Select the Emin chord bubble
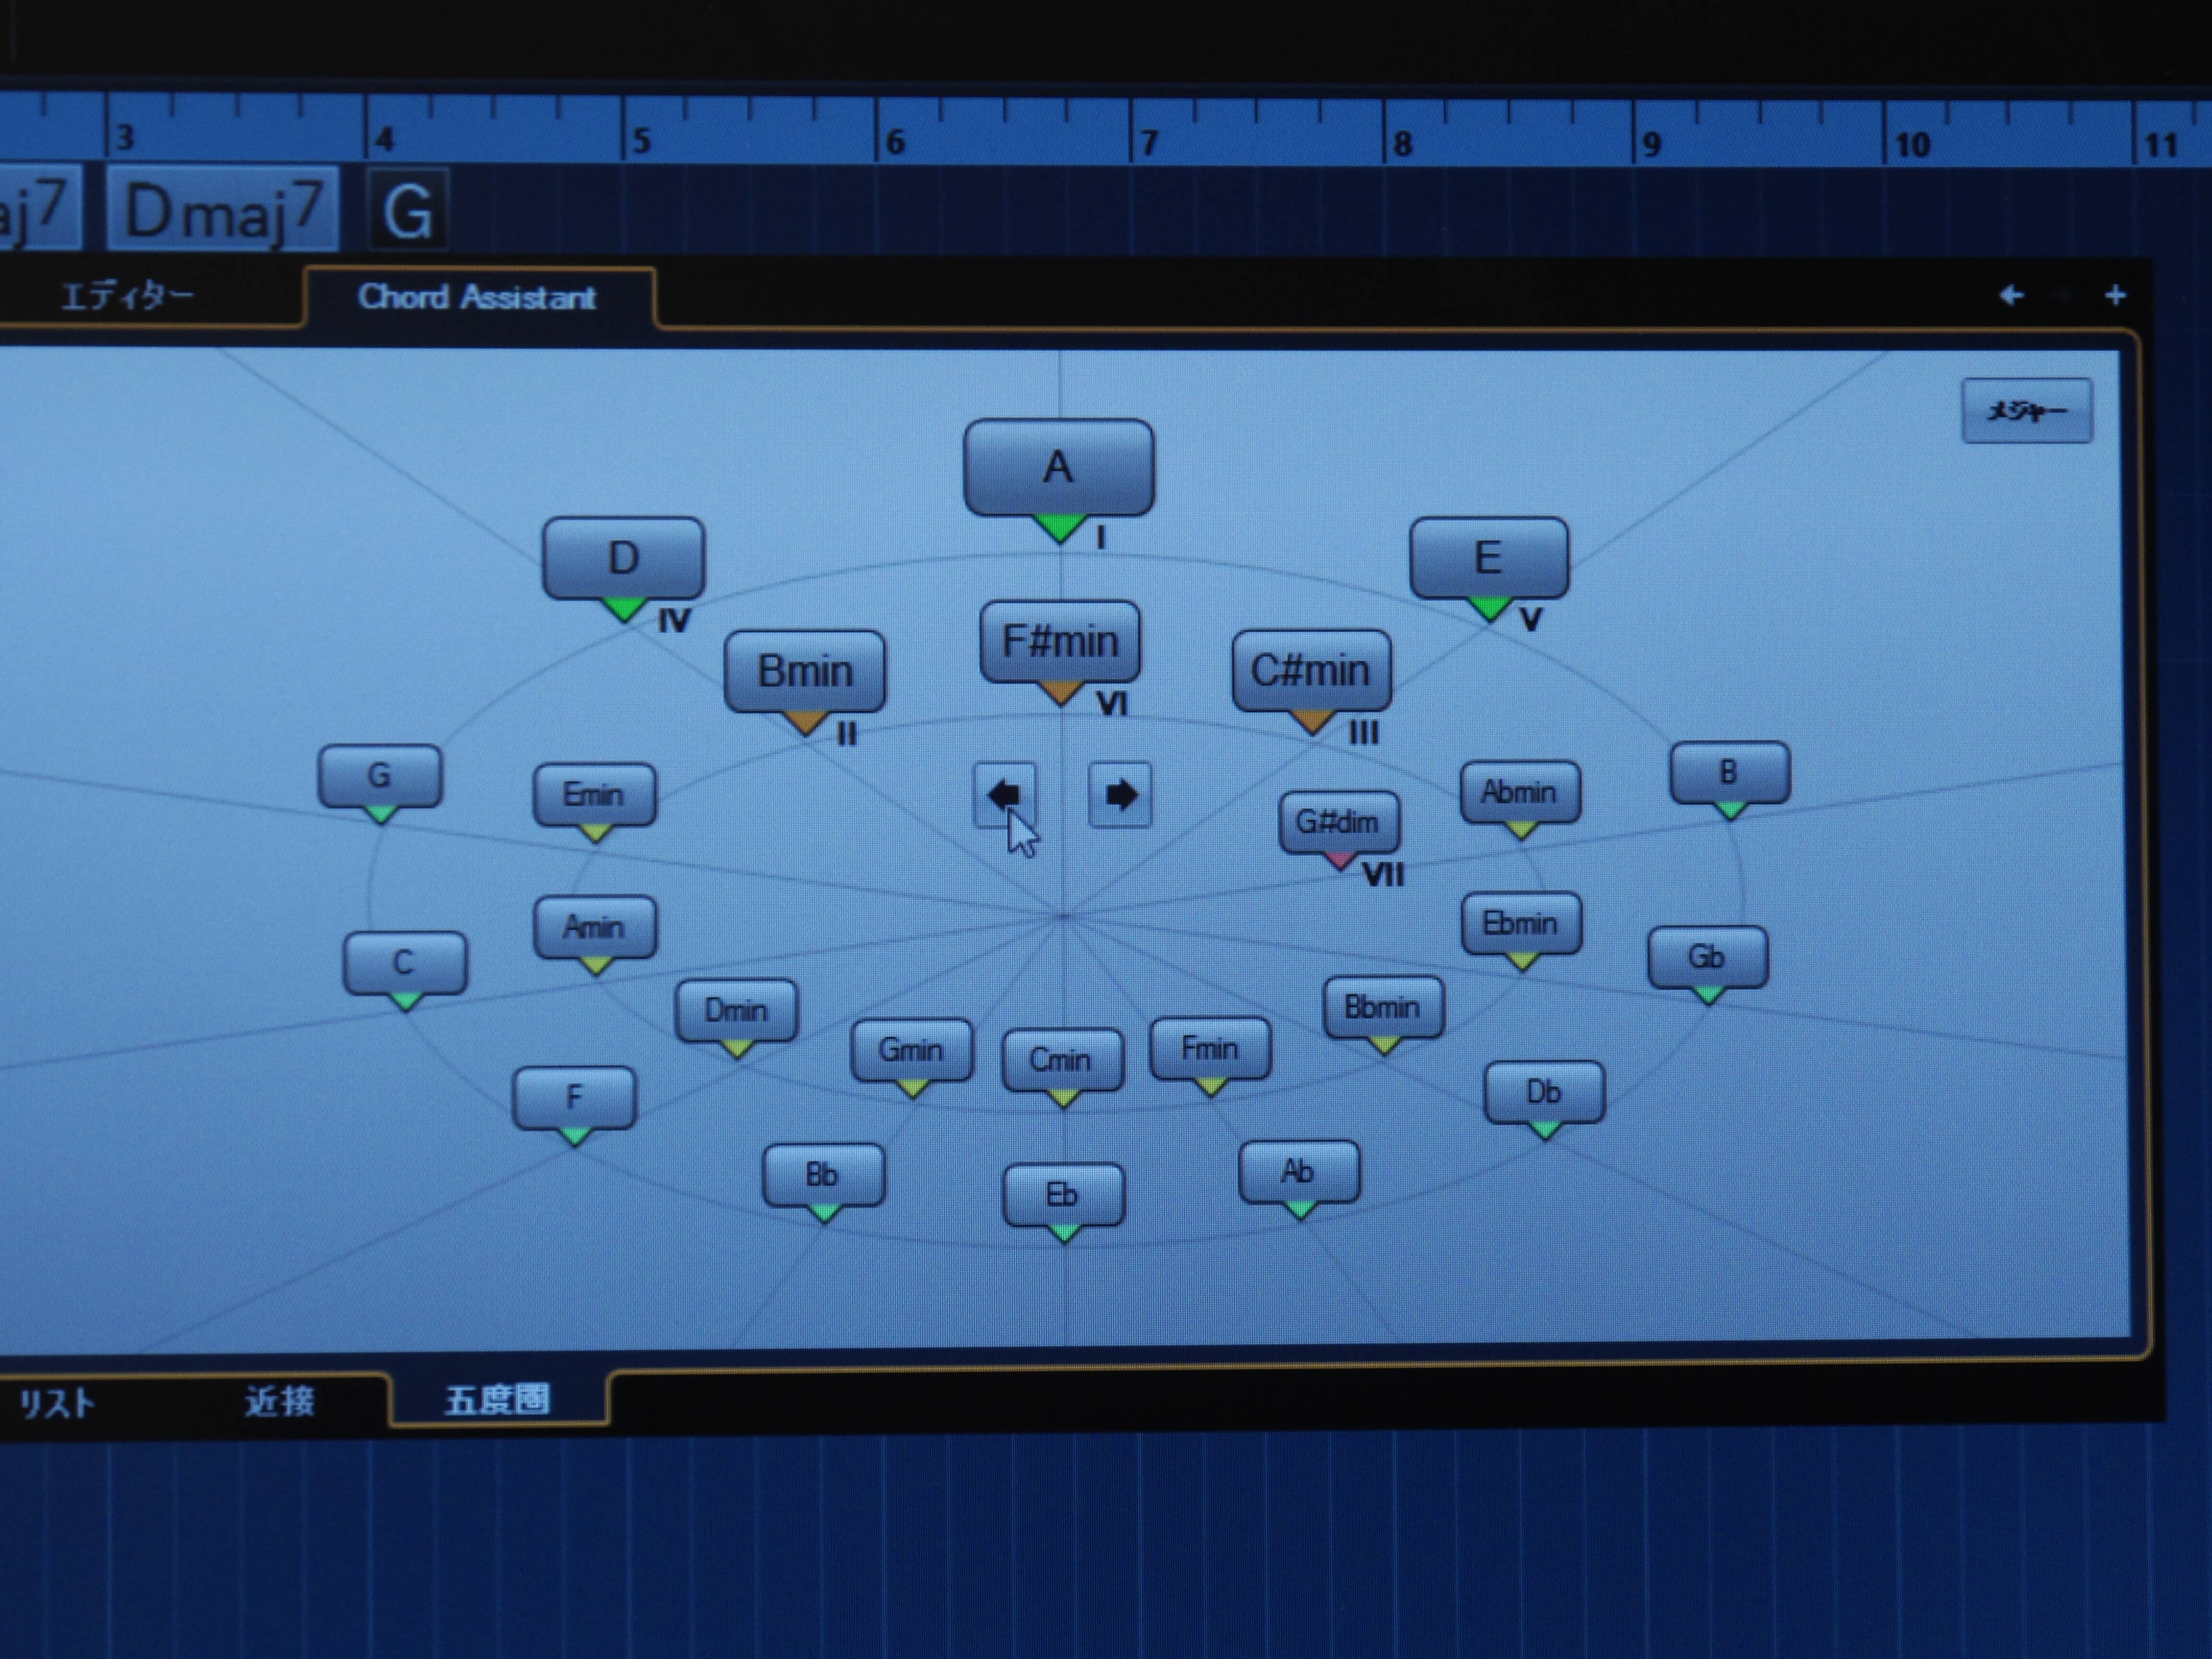2212x1659 pixels. click(x=595, y=795)
